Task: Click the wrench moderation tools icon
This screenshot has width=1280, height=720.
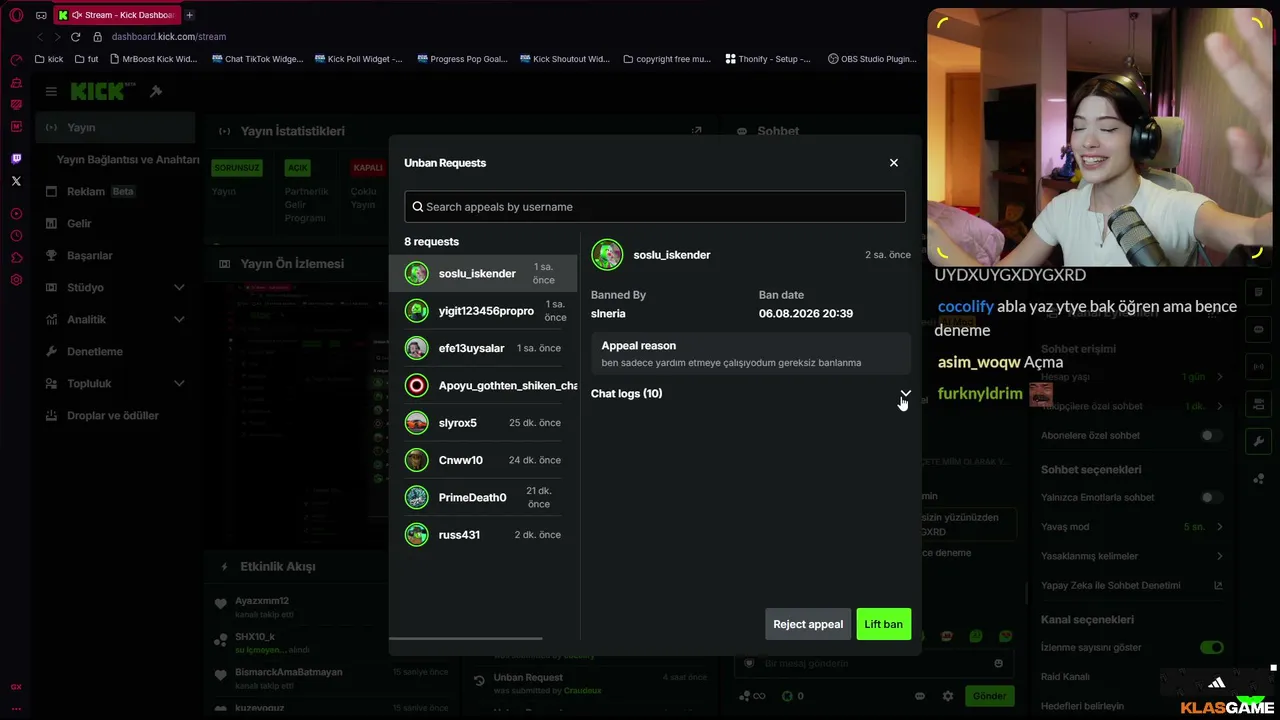Action: click(x=1258, y=442)
